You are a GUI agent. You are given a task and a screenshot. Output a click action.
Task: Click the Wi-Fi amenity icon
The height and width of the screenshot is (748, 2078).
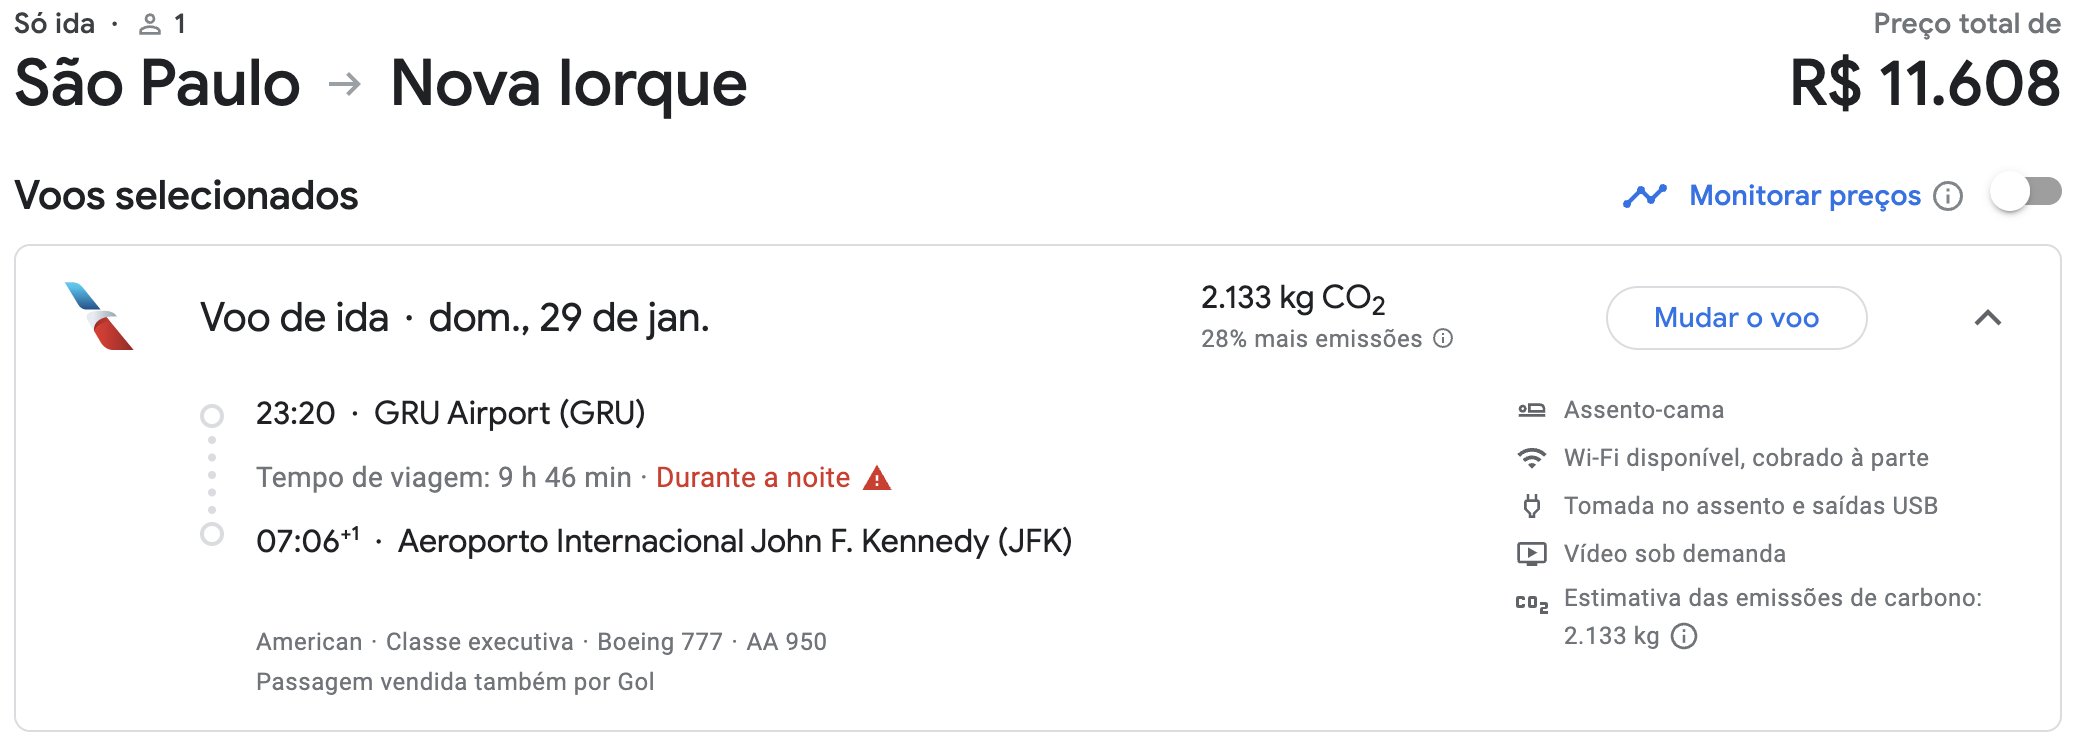coord(1532,458)
